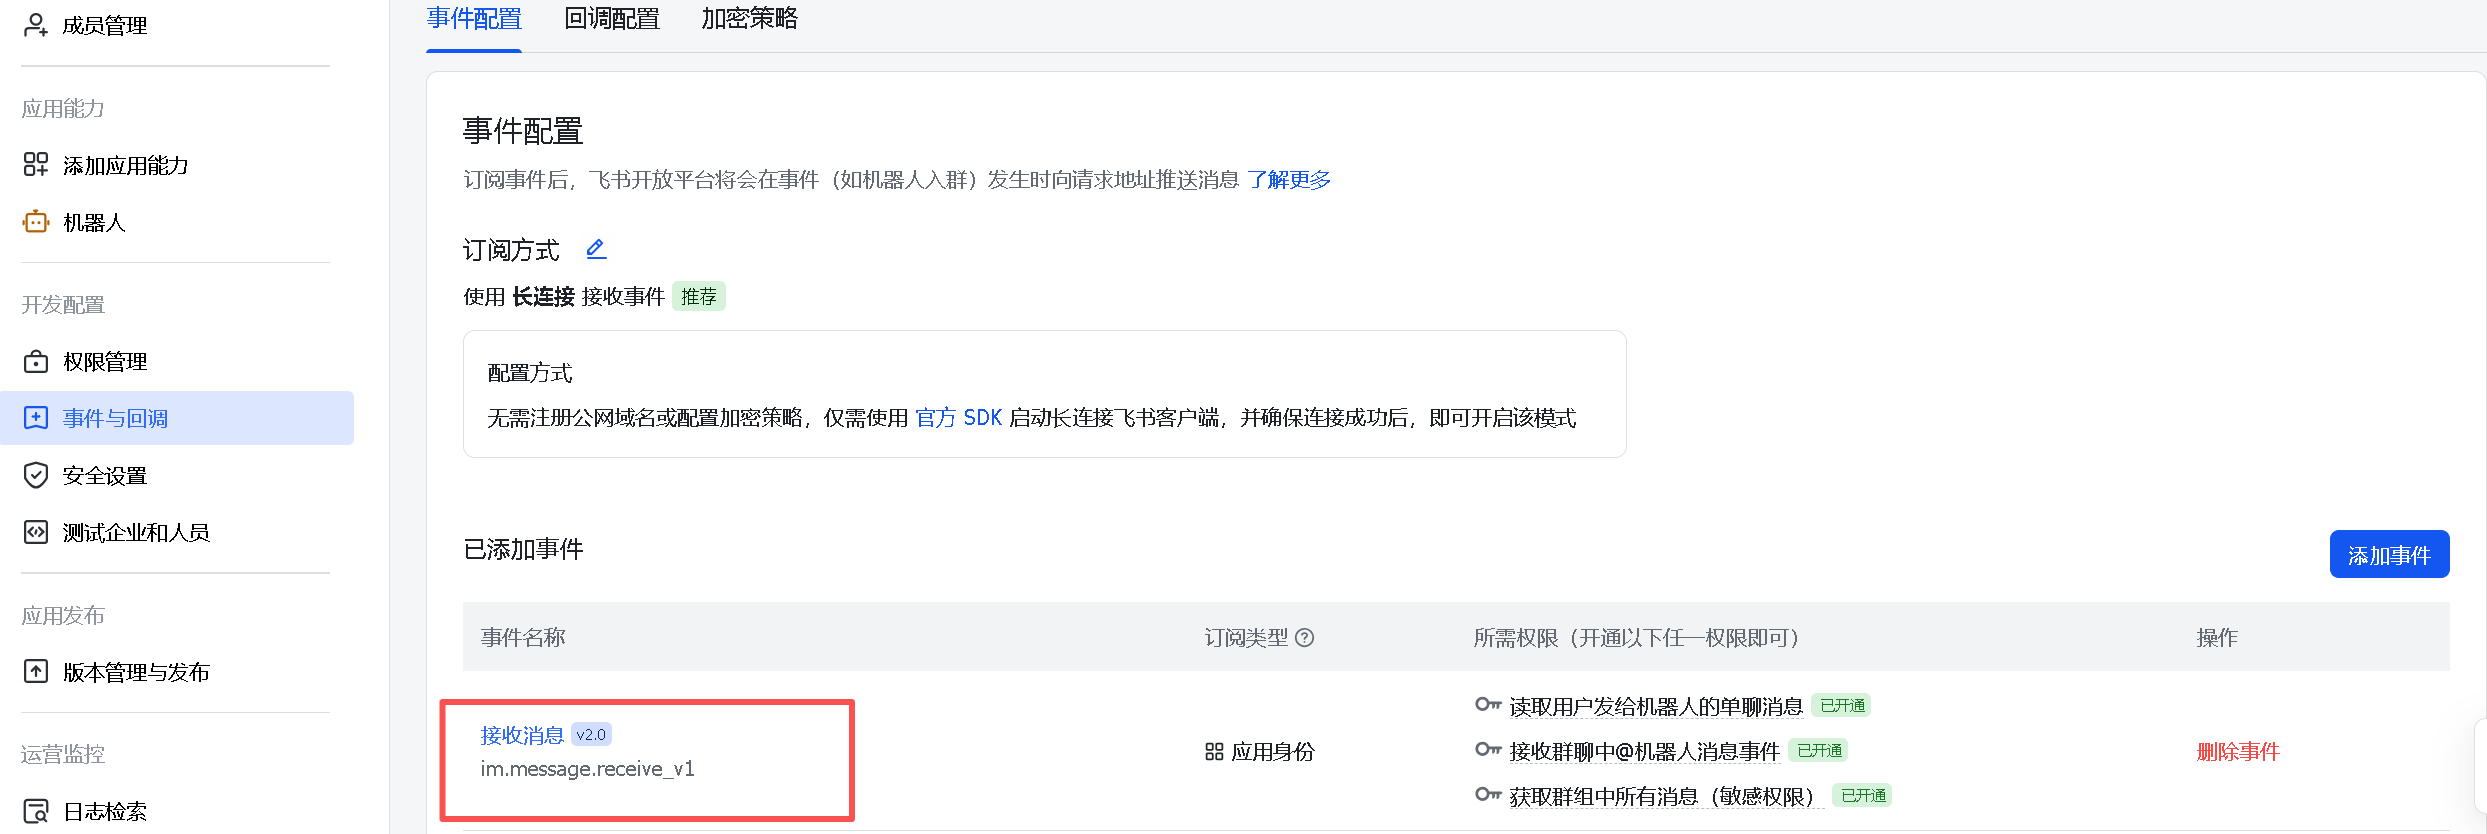Click the 订阅方式 heading text

click(511, 250)
